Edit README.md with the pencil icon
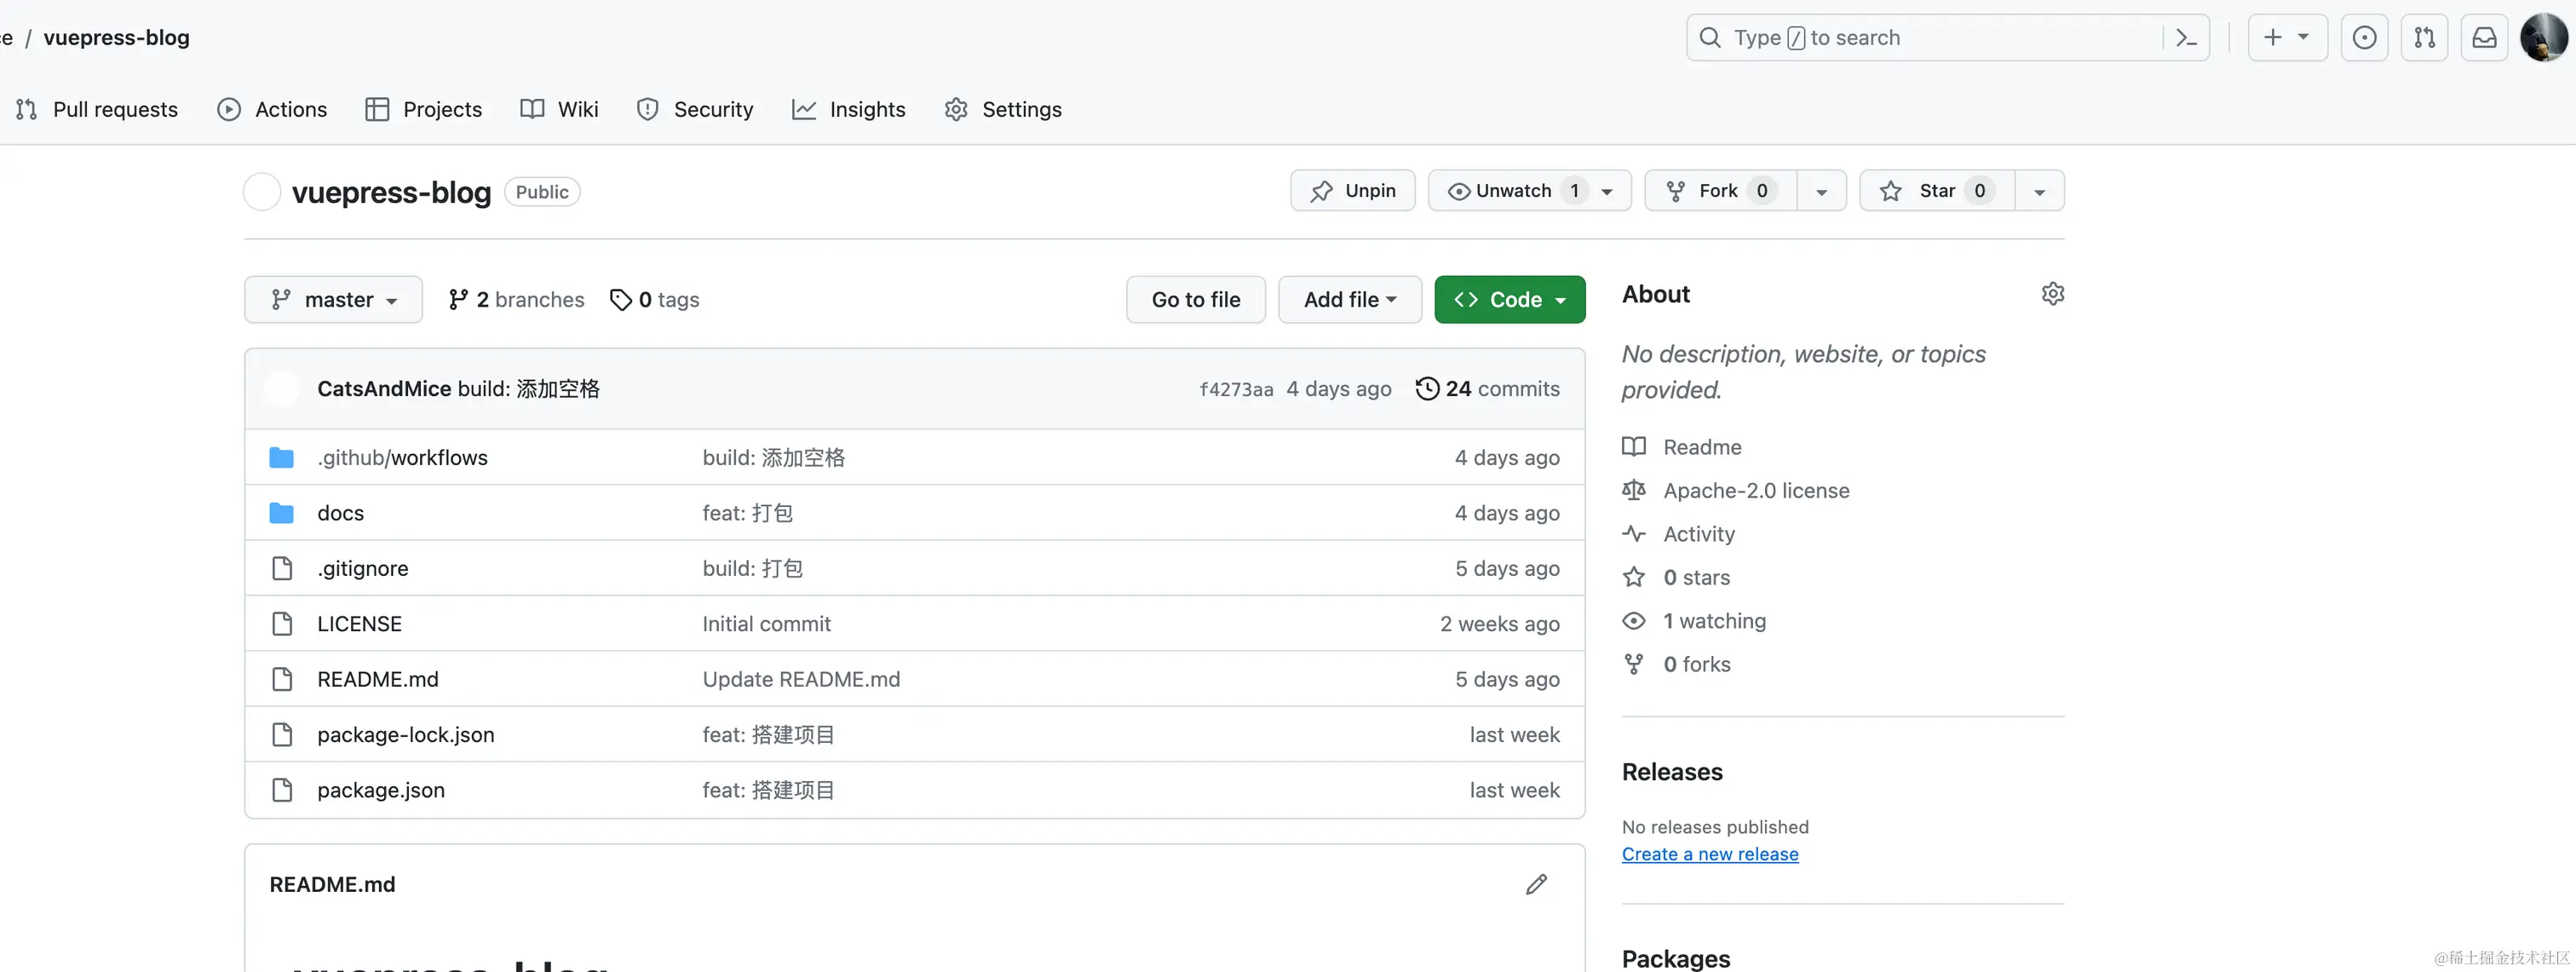Screen dimensions: 2576x972 (1536, 884)
